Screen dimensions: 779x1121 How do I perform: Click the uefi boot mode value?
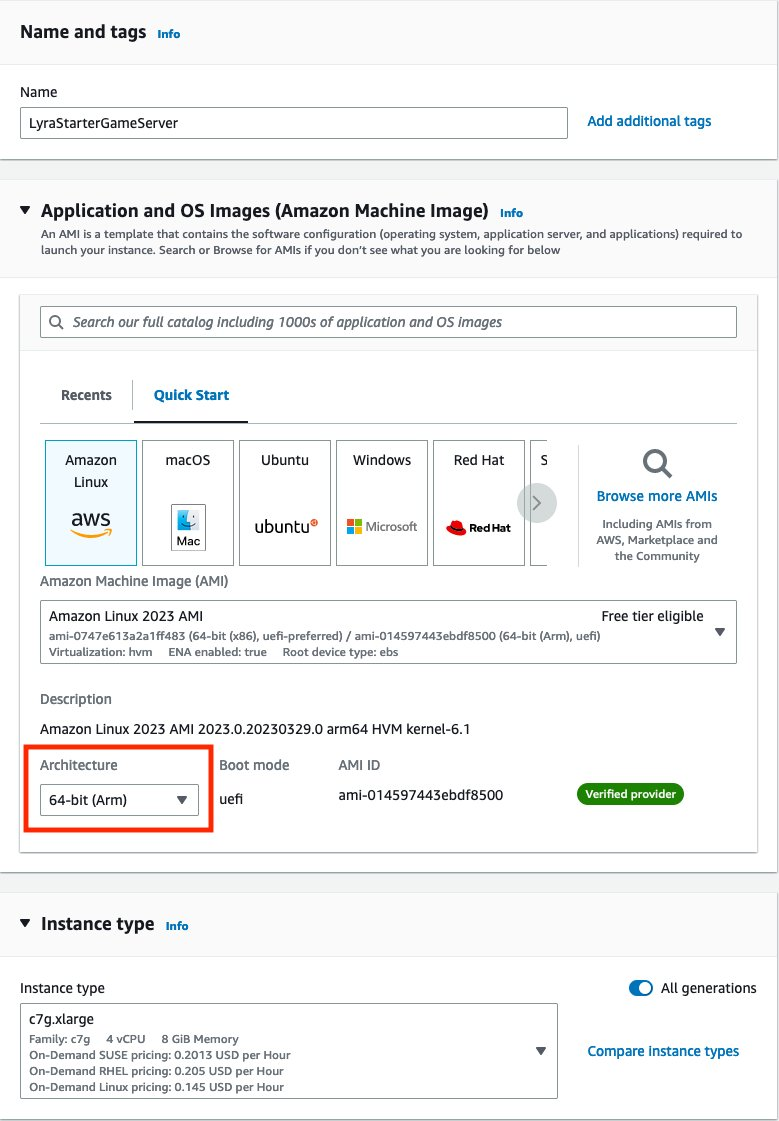click(x=231, y=799)
